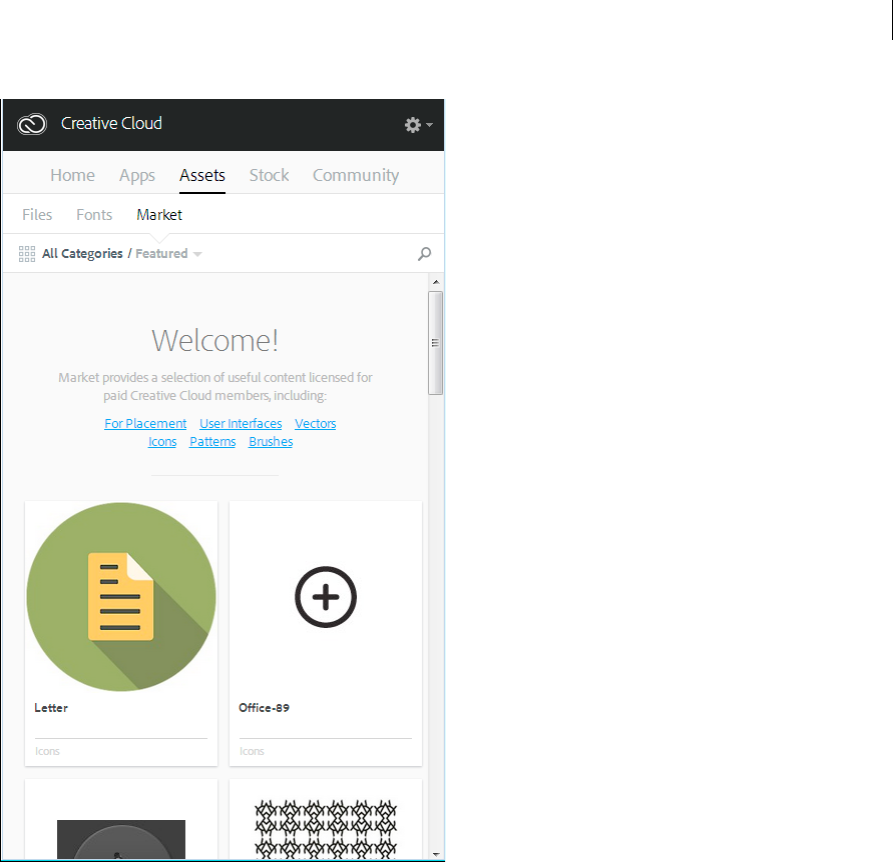The width and height of the screenshot is (893, 862).
Task: Open the Stock tab
Action: [269, 175]
